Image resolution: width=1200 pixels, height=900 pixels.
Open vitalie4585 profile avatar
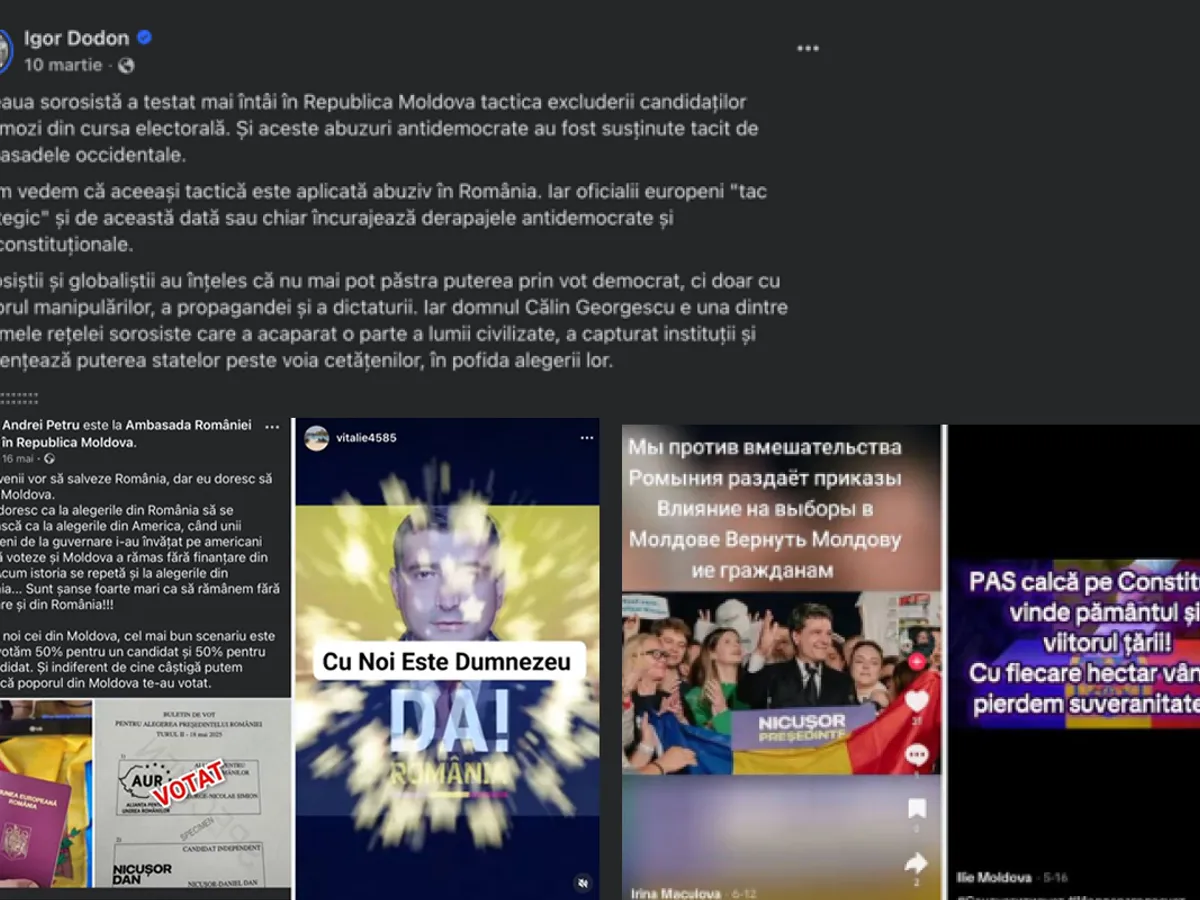tap(317, 438)
